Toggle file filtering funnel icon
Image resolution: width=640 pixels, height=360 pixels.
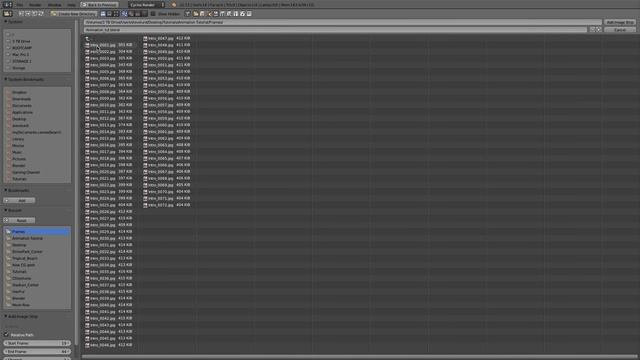click(187, 13)
